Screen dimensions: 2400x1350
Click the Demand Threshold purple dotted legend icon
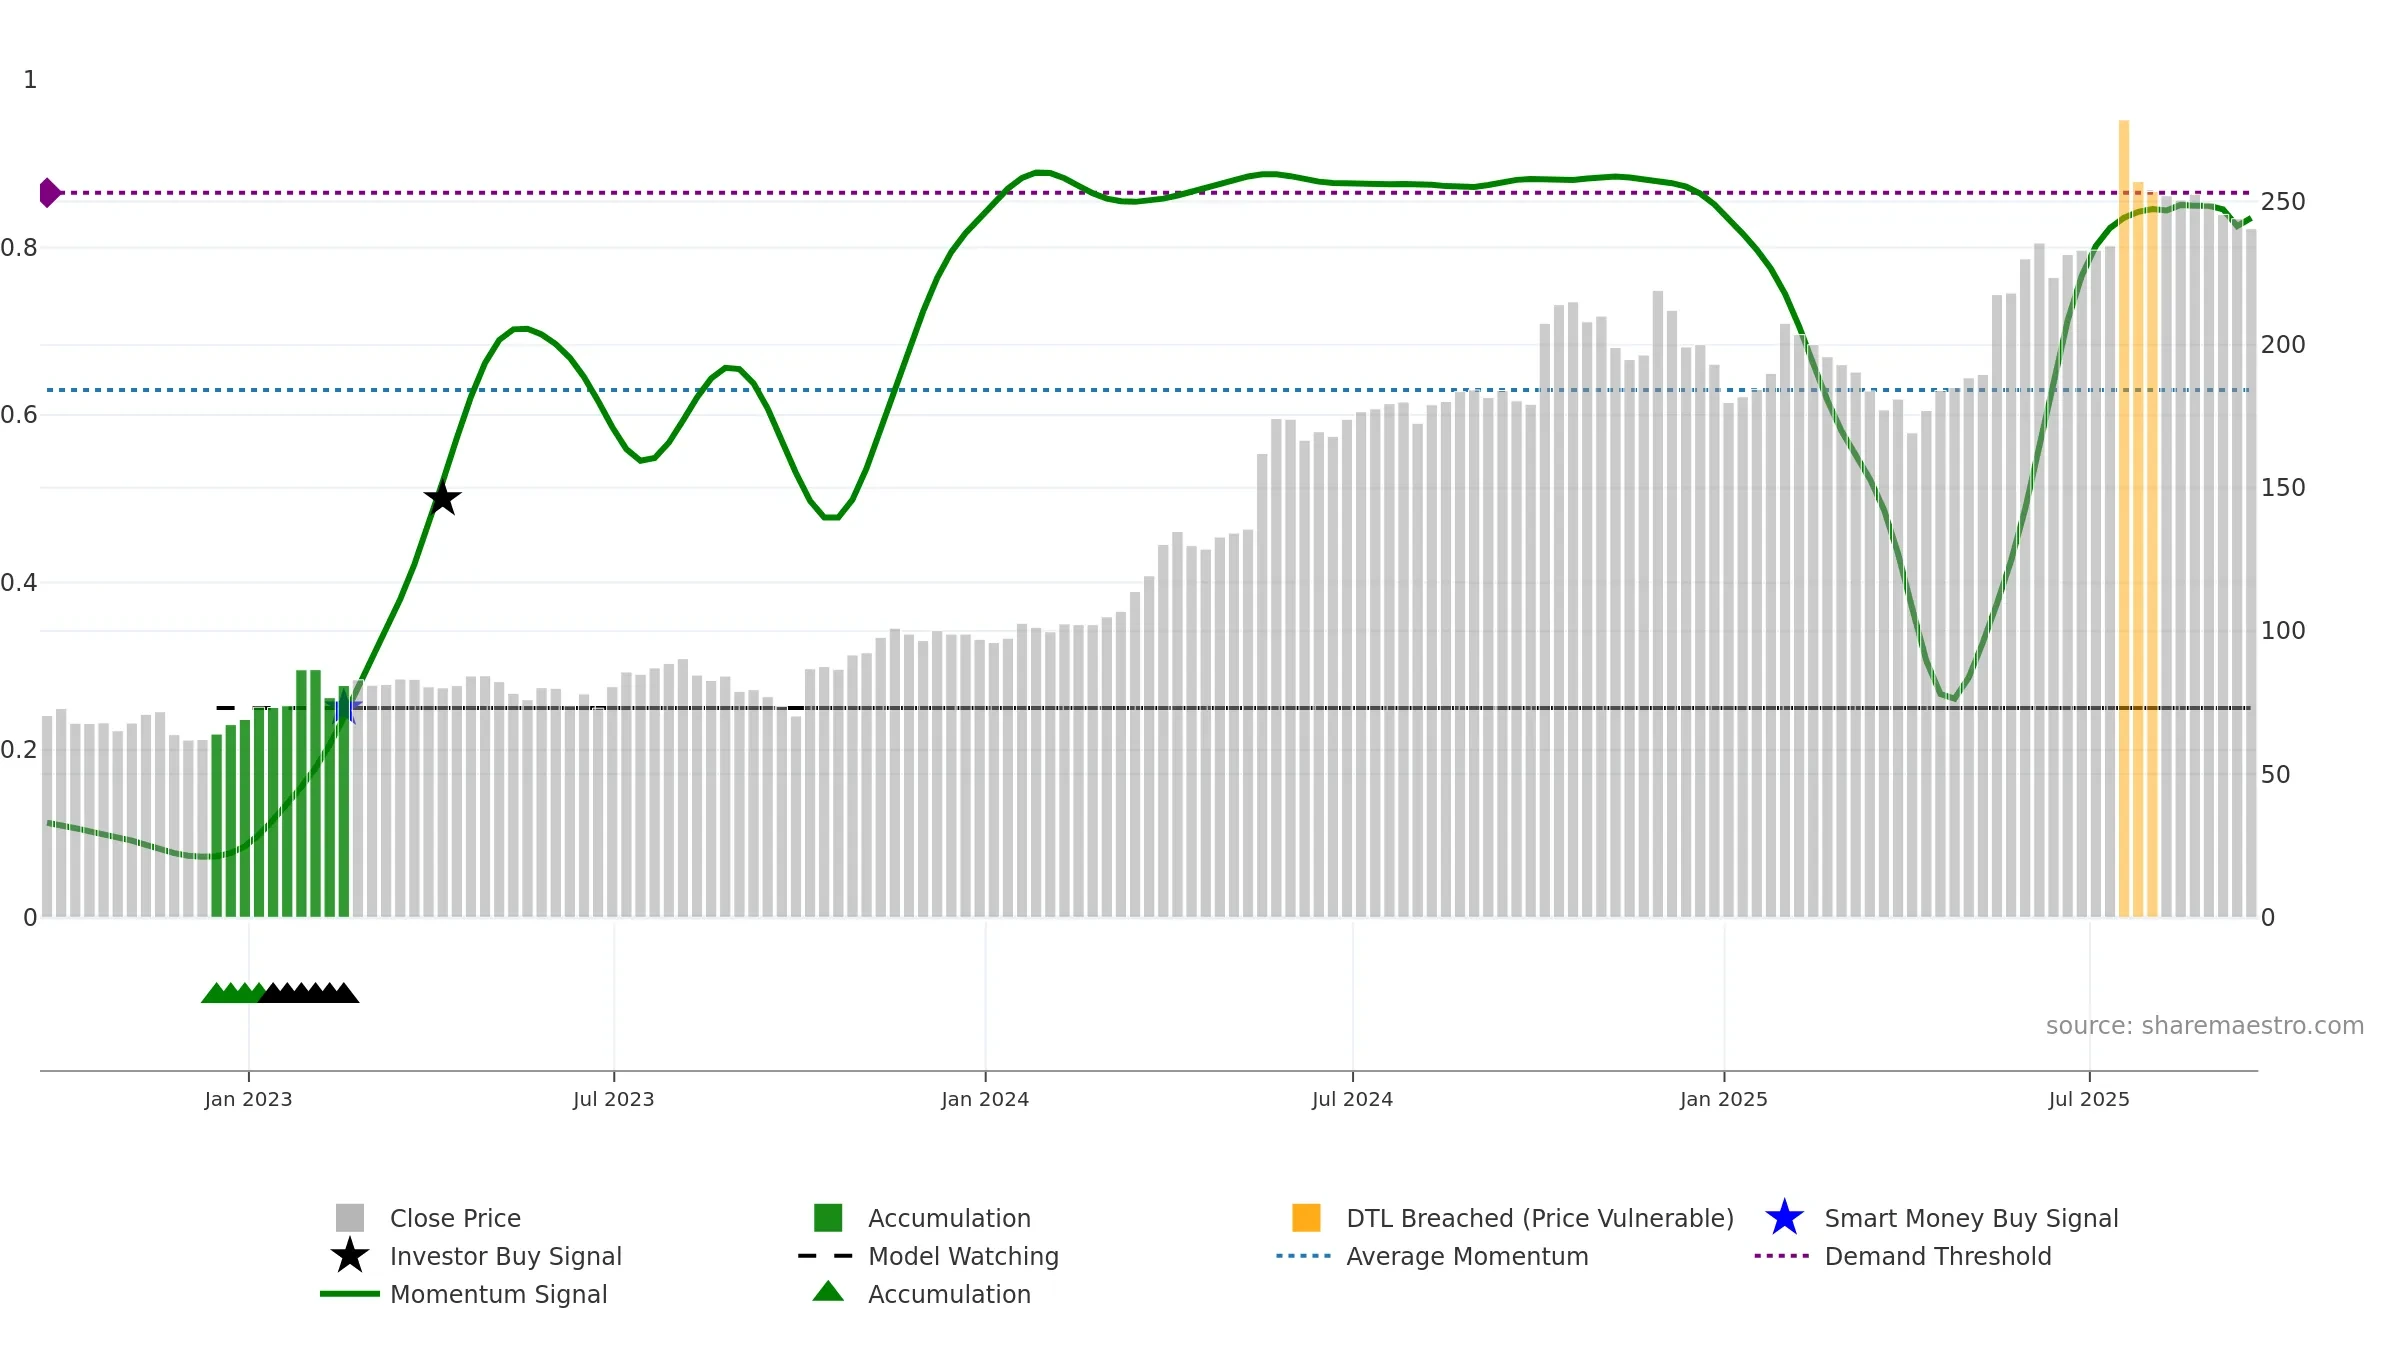tap(1782, 1256)
